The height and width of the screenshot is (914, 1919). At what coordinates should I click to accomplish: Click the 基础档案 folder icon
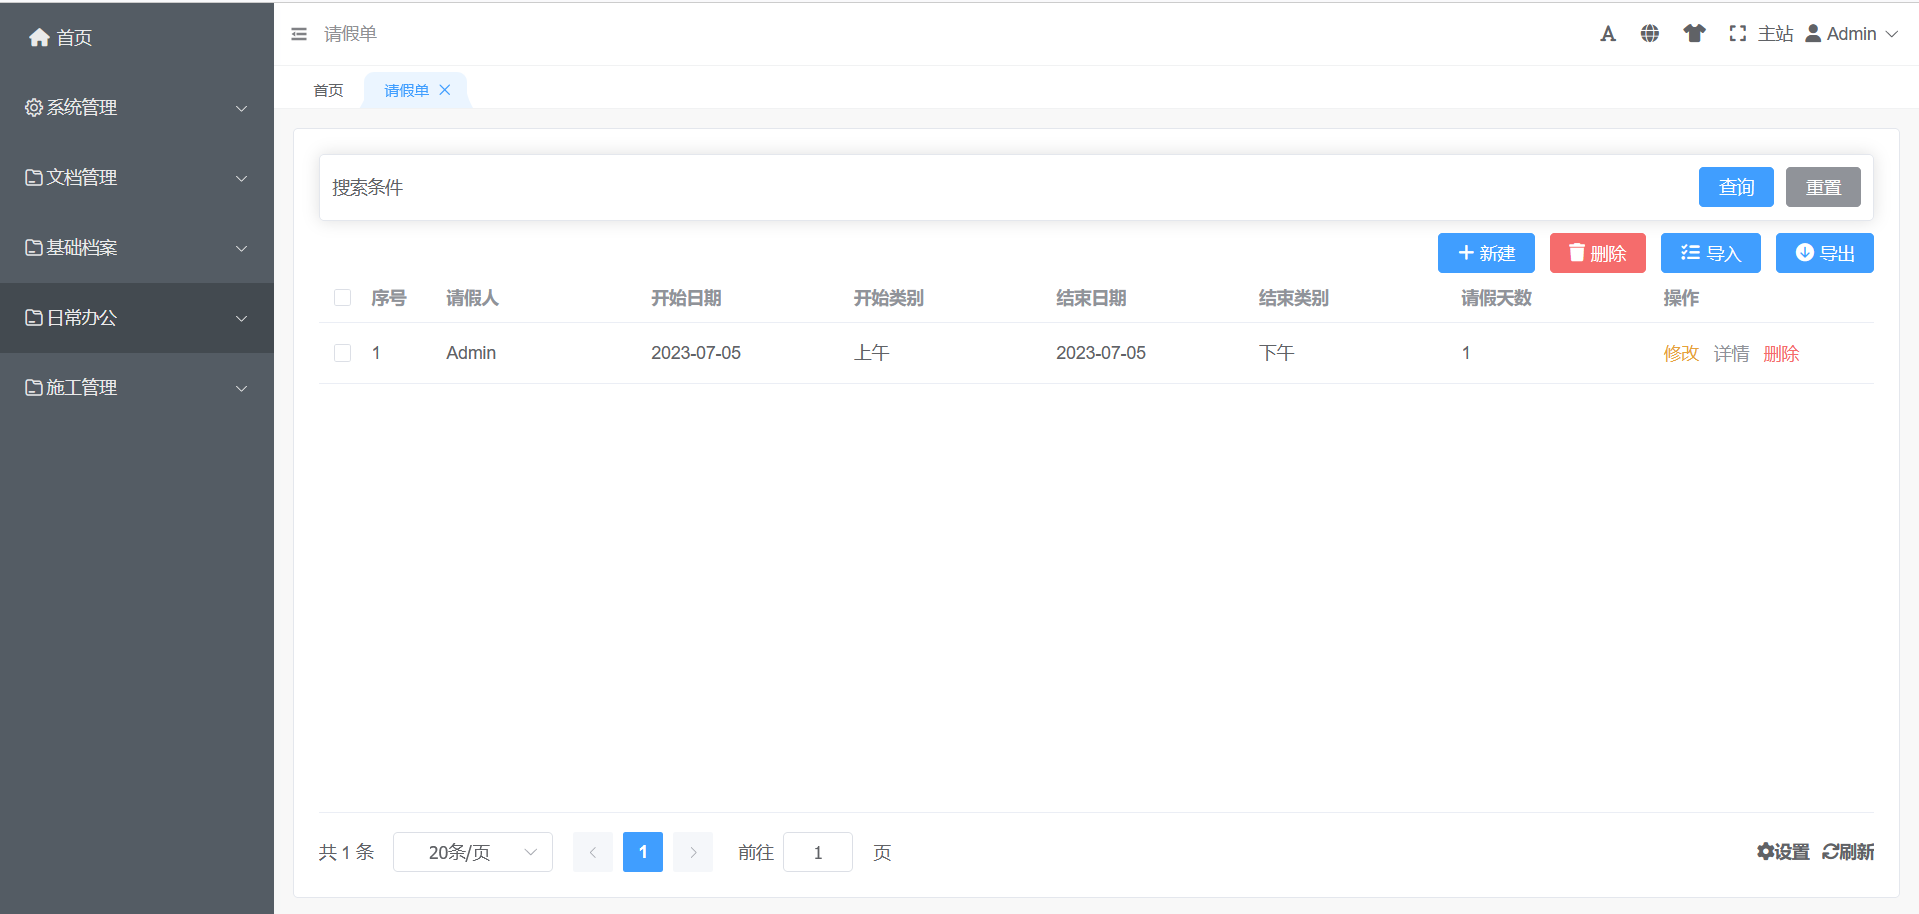coord(34,247)
